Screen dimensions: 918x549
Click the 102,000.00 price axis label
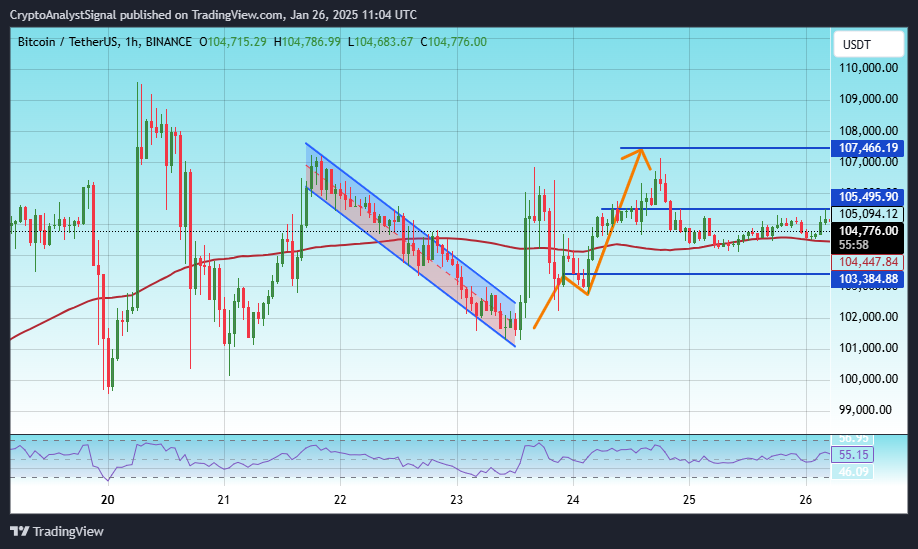(868, 317)
